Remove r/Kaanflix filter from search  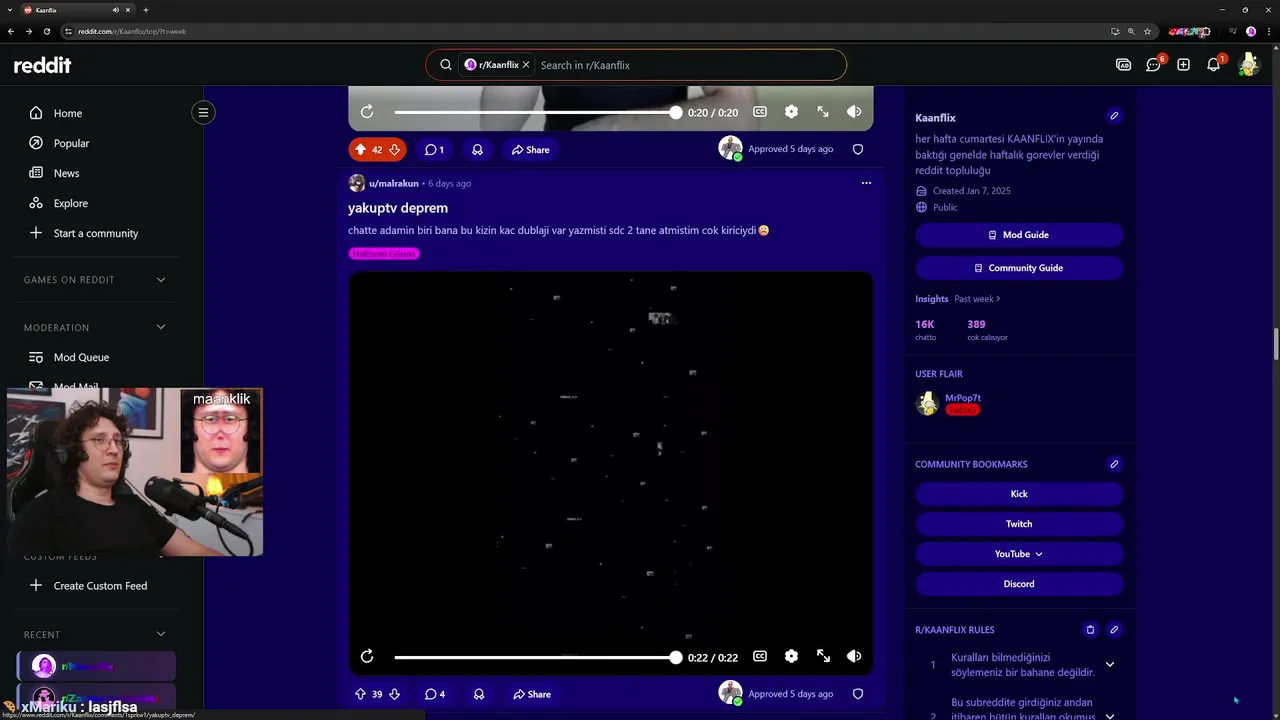(x=526, y=65)
